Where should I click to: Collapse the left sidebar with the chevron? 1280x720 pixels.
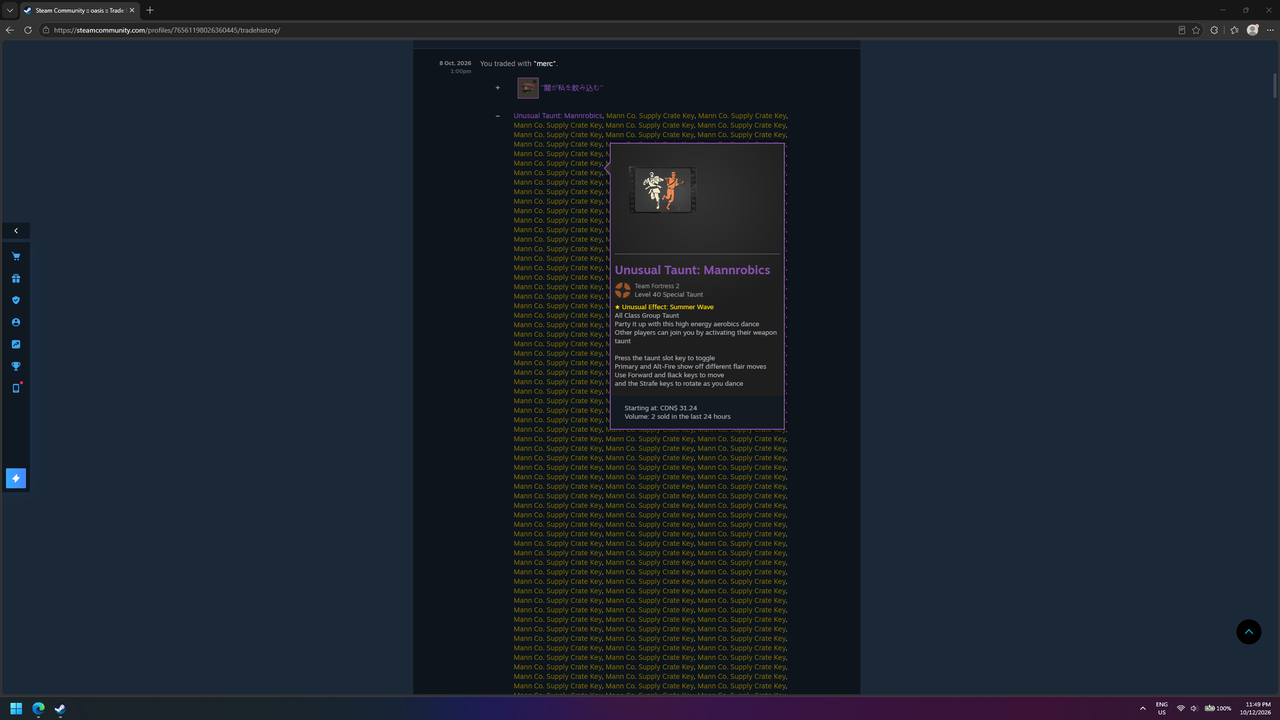coord(16,231)
